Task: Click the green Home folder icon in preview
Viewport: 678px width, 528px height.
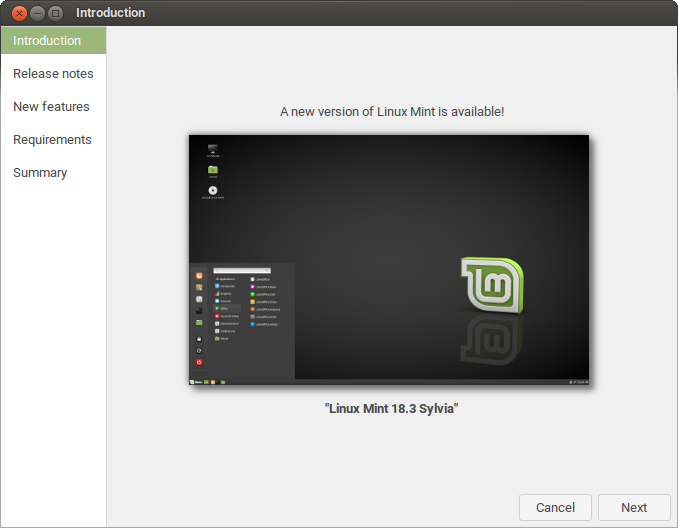Action: (x=213, y=170)
